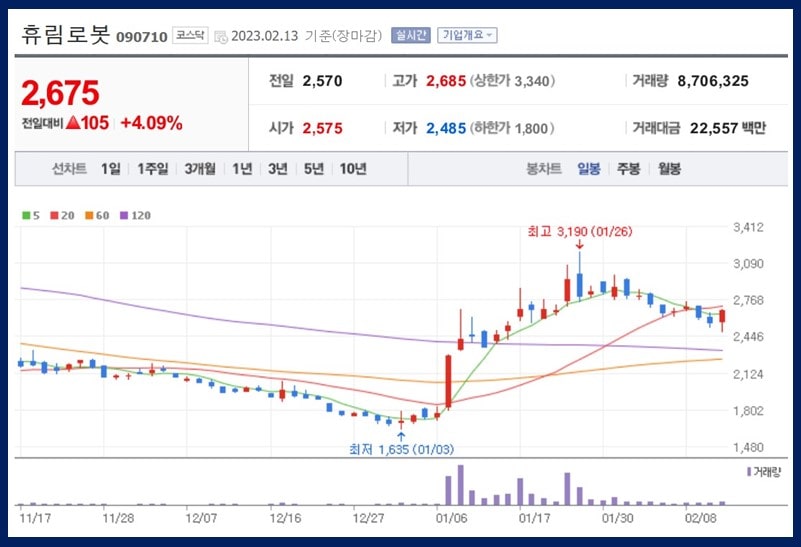Click the purple 120-day moving average legend swatch

[124, 216]
